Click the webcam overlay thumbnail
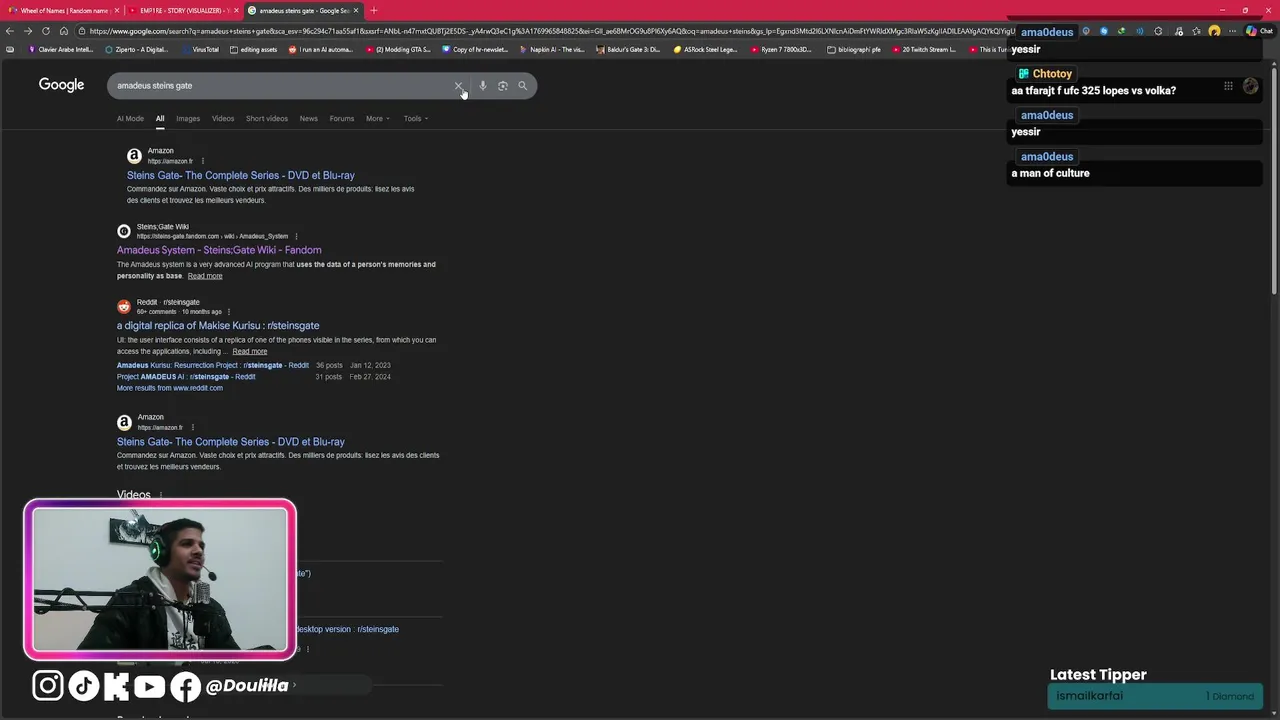1280x720 pixels. 160,580
